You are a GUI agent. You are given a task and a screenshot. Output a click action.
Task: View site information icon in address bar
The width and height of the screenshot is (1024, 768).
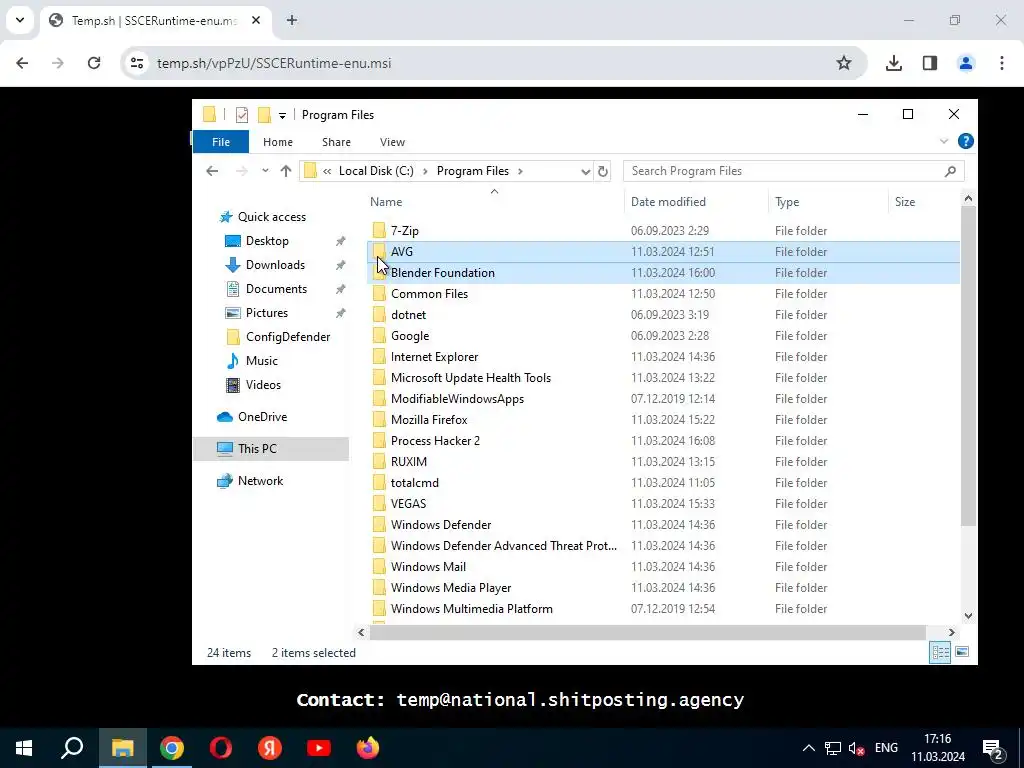pyautogui.click(x=136, y=63)
